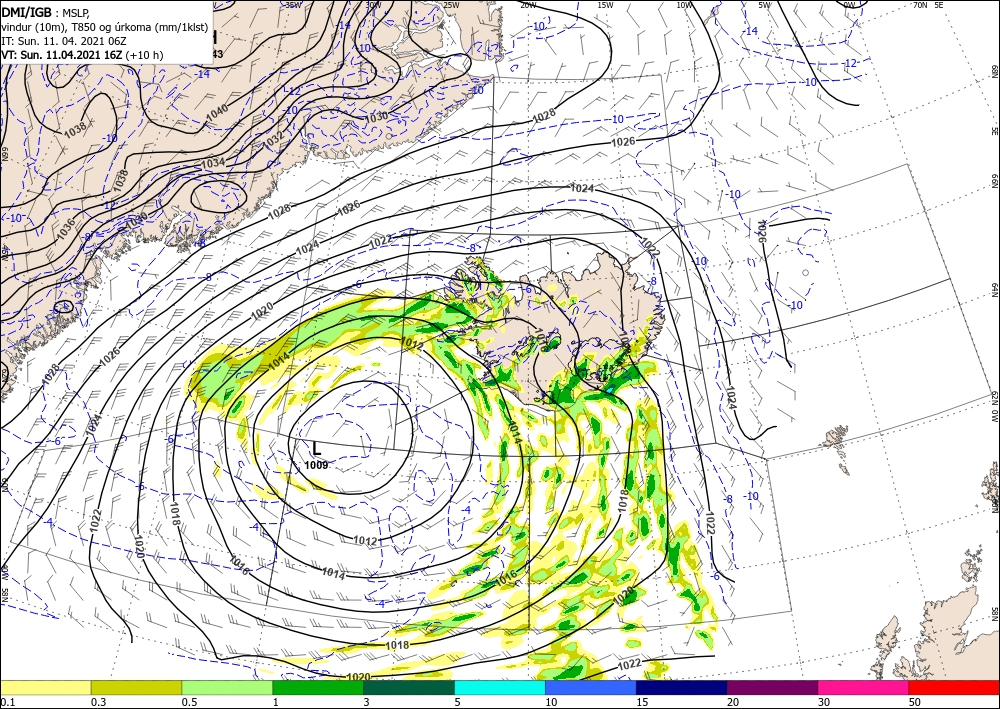Click the cyan 5 mm legend swatch
Viewport: 1000px width, 709px height.
point(500,687)
